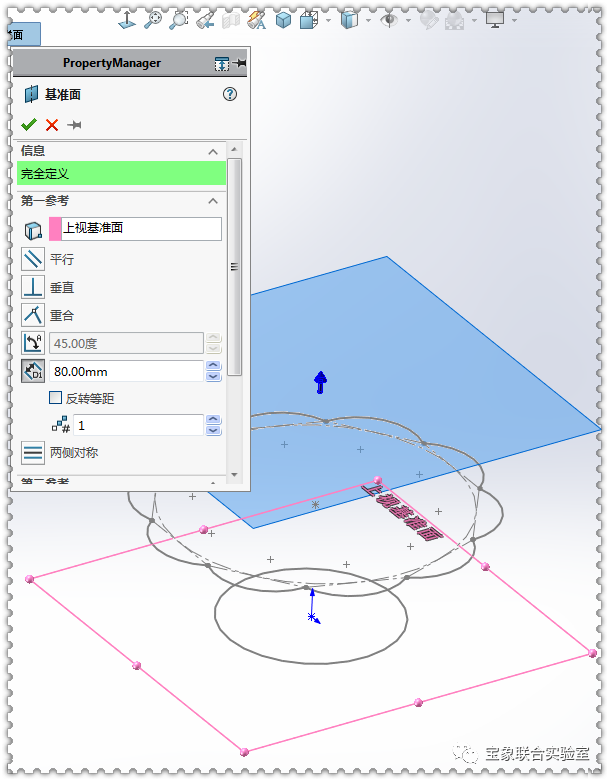Click the pushpin icon beside the red X
Screen dimensions: 609x781
(74, 125)
